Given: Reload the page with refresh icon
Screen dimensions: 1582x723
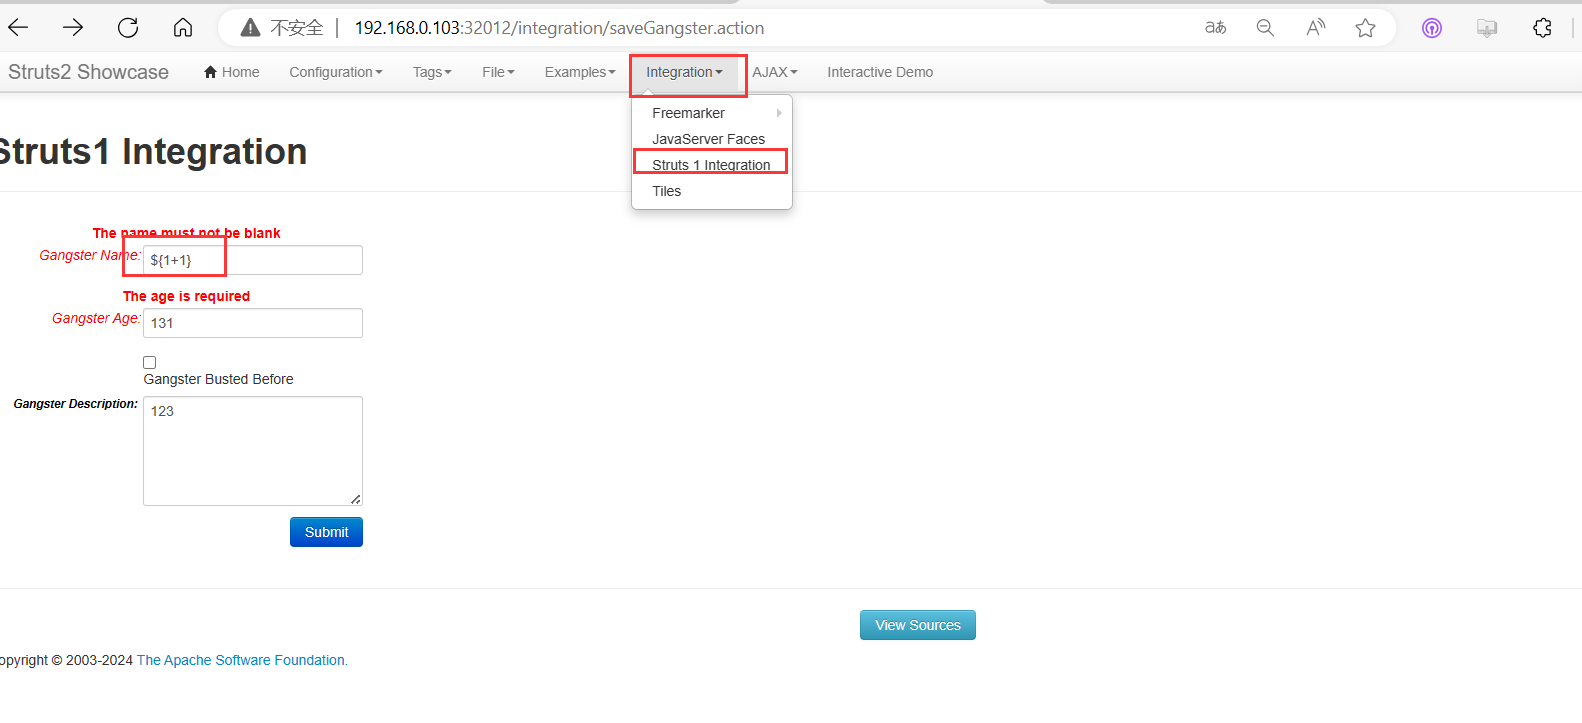Looking at the screenshot, I should [128, 28].
